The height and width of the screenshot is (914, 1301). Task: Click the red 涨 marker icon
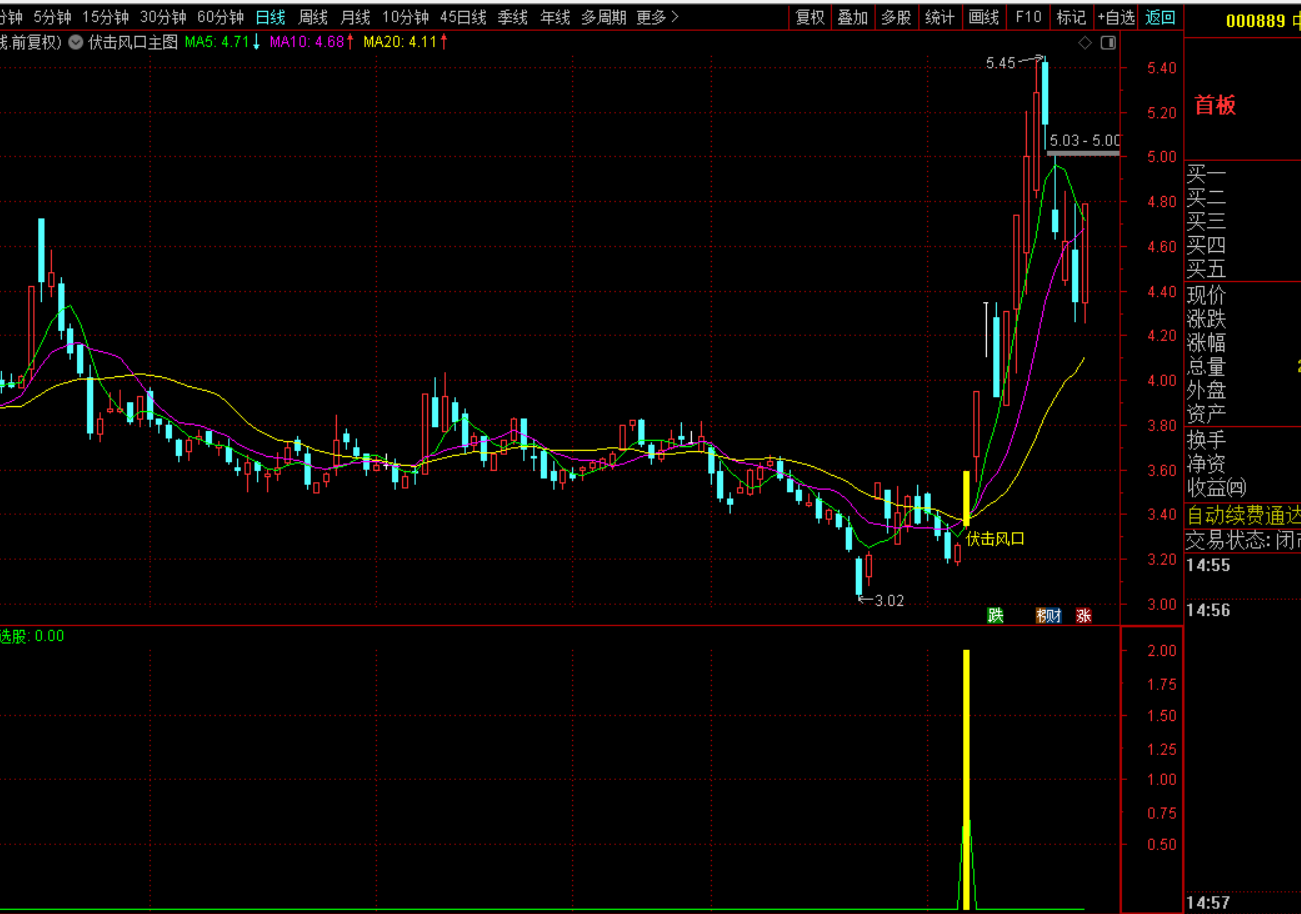tap(1084, 615)
